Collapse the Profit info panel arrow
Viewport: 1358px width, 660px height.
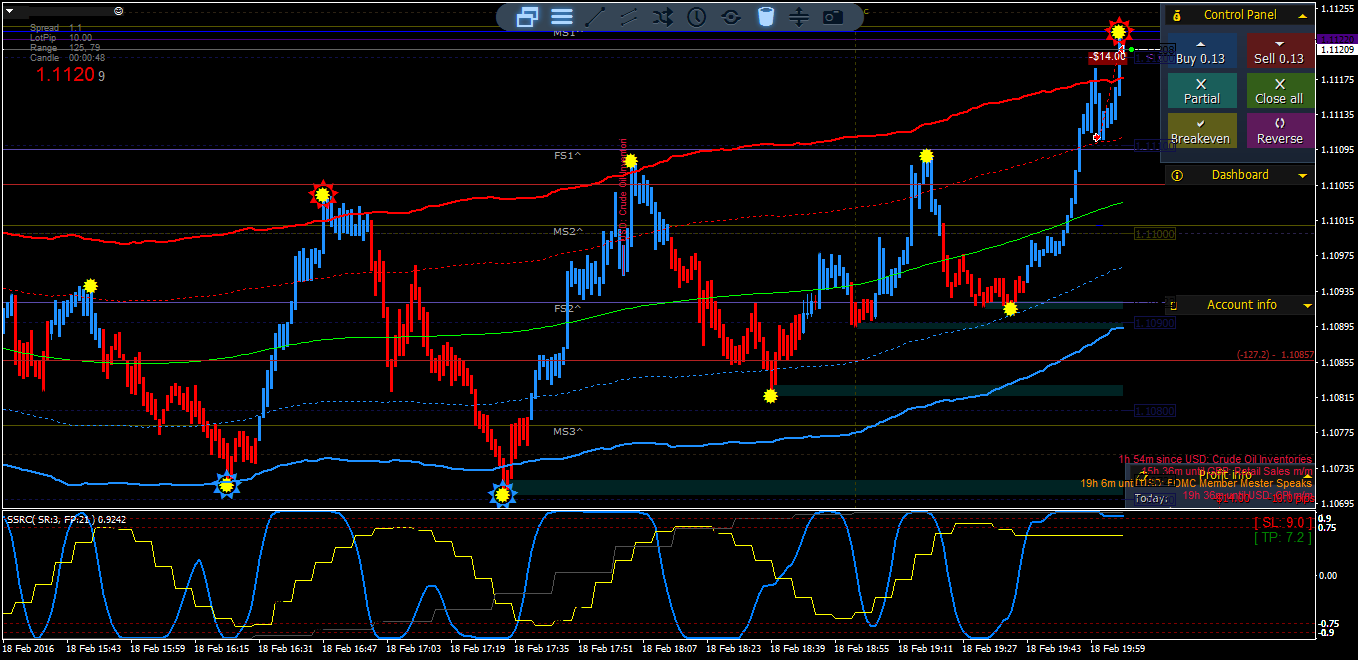click(x=1306, y=475)
